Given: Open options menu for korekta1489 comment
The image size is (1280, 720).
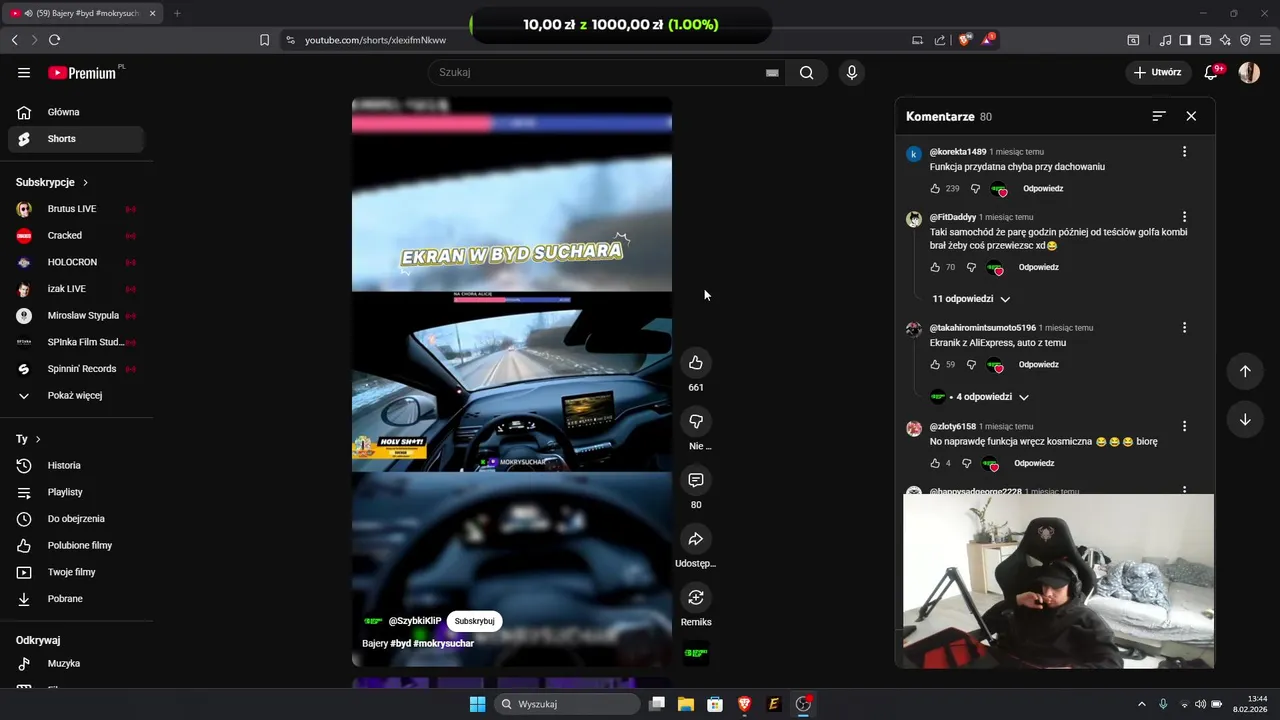Looking at the screenshot, I should 1184,152.
